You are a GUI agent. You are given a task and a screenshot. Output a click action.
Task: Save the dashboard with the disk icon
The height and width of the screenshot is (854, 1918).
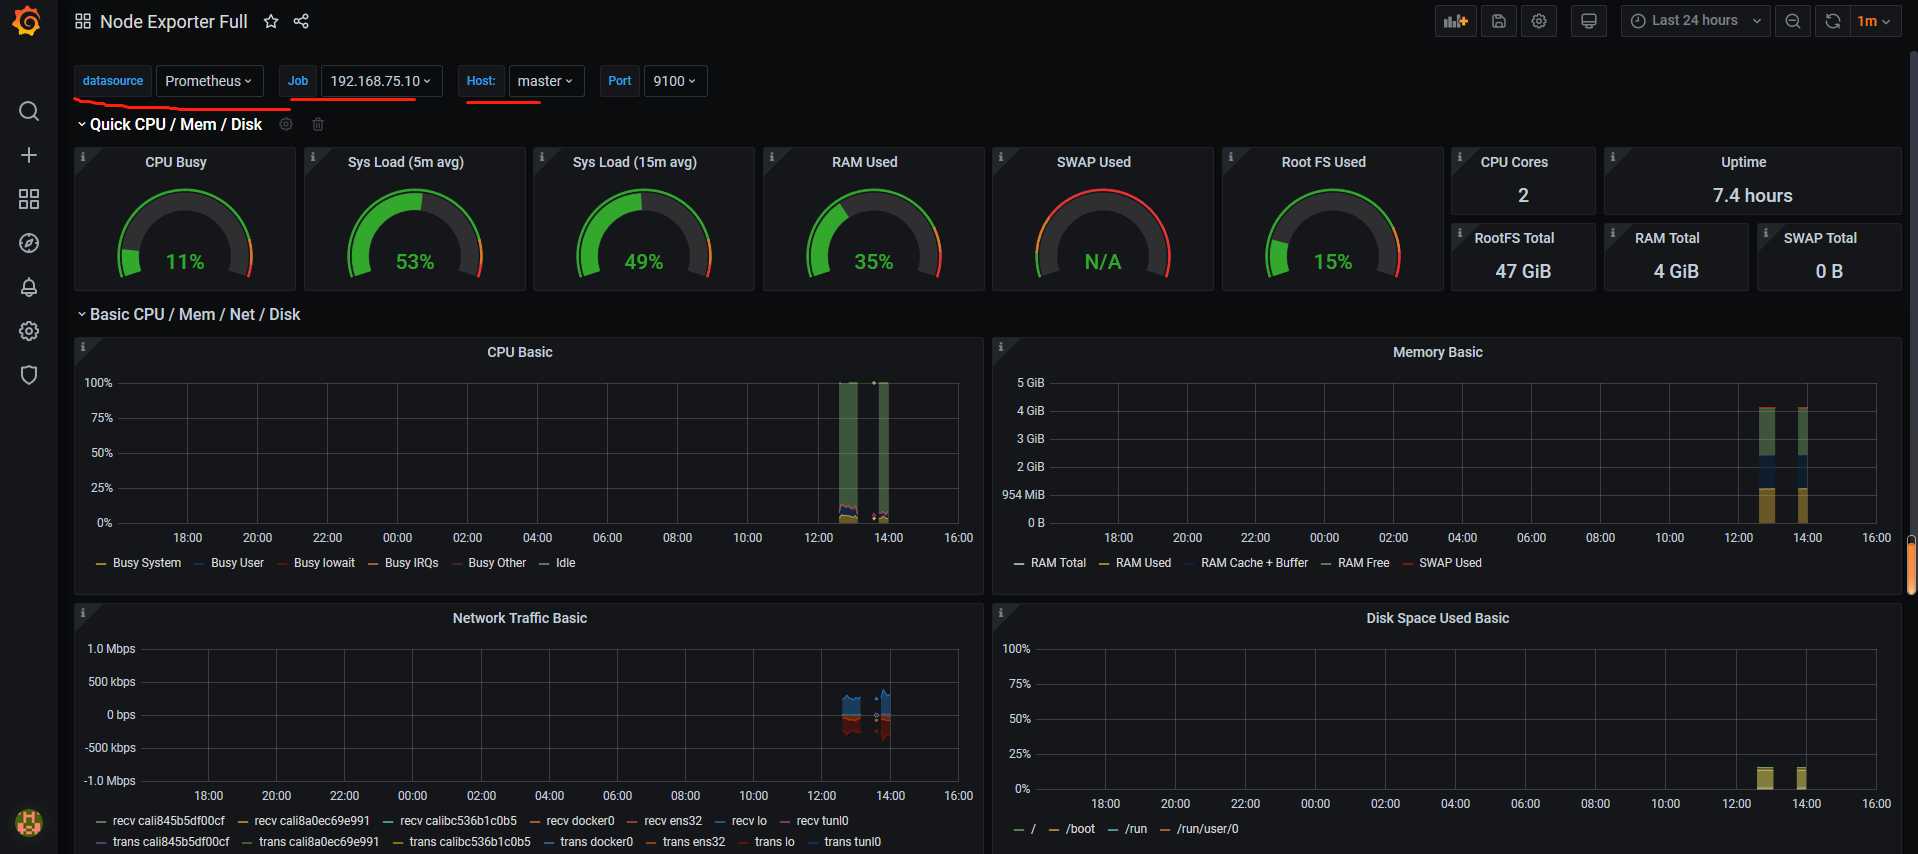coord(1499,21)
